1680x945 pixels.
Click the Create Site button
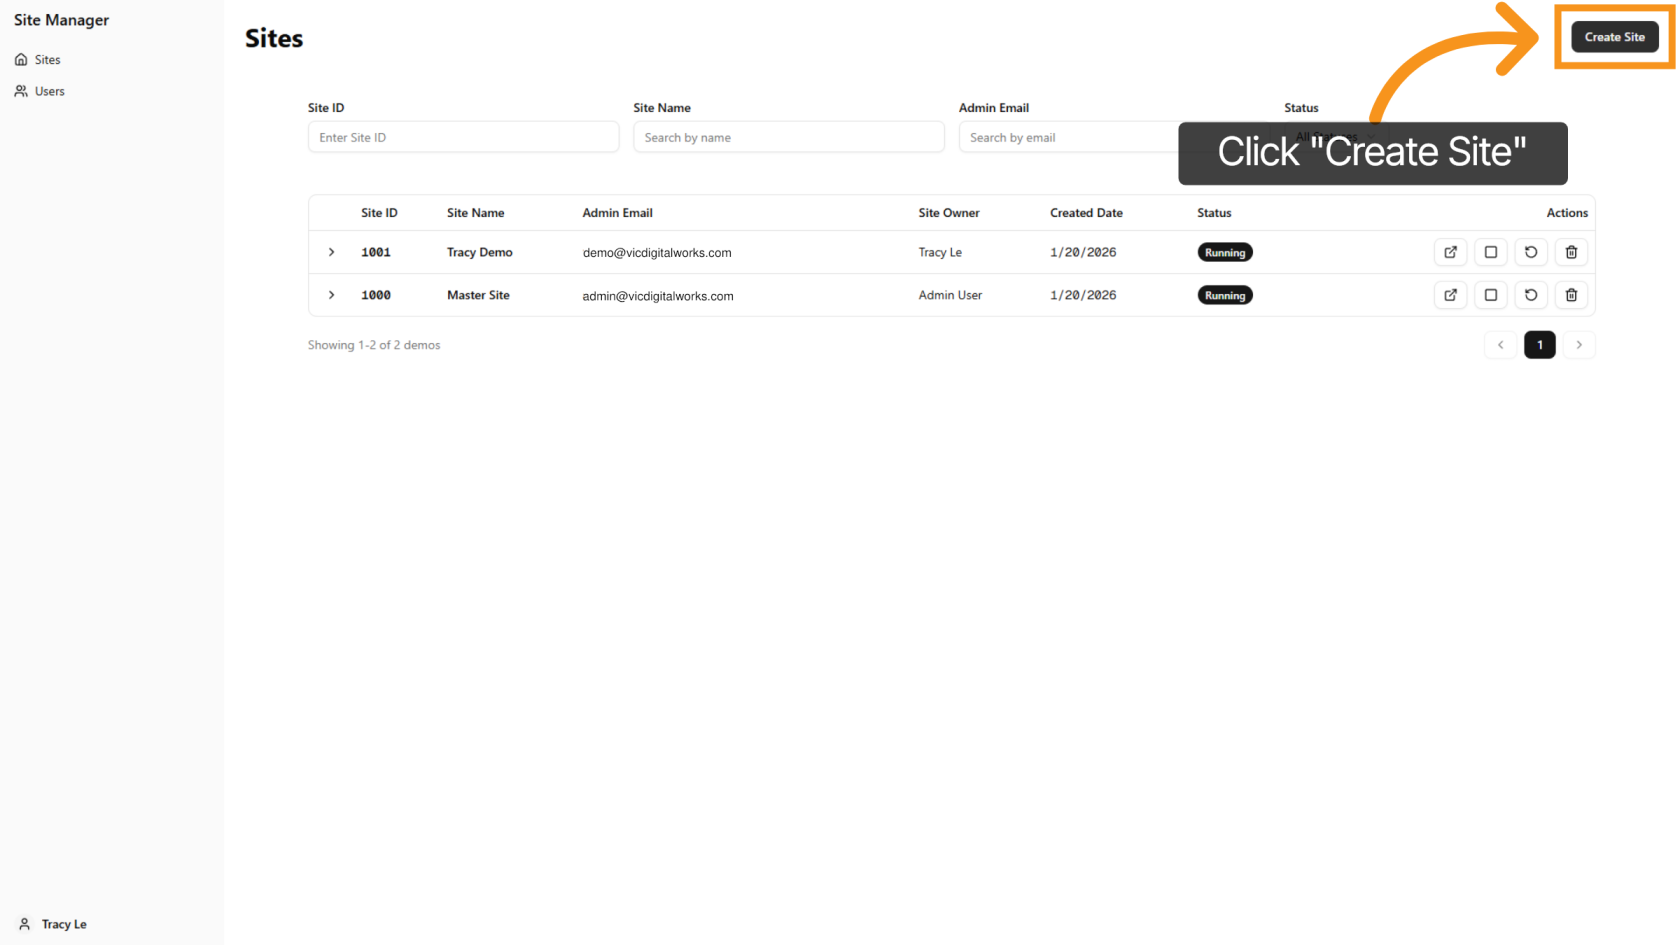click(1614, 37)
